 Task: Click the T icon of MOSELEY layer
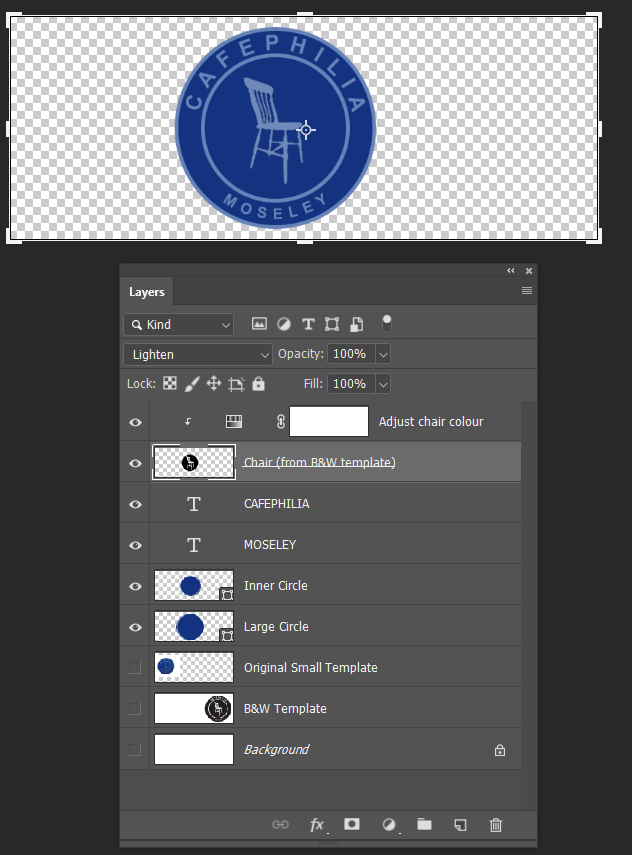click(x=194, y=545)
